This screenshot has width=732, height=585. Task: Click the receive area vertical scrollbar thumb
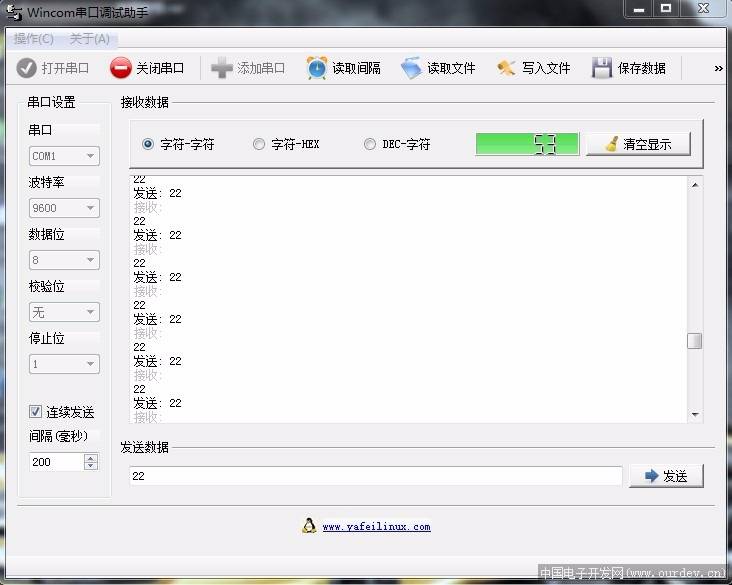(694, 341)
